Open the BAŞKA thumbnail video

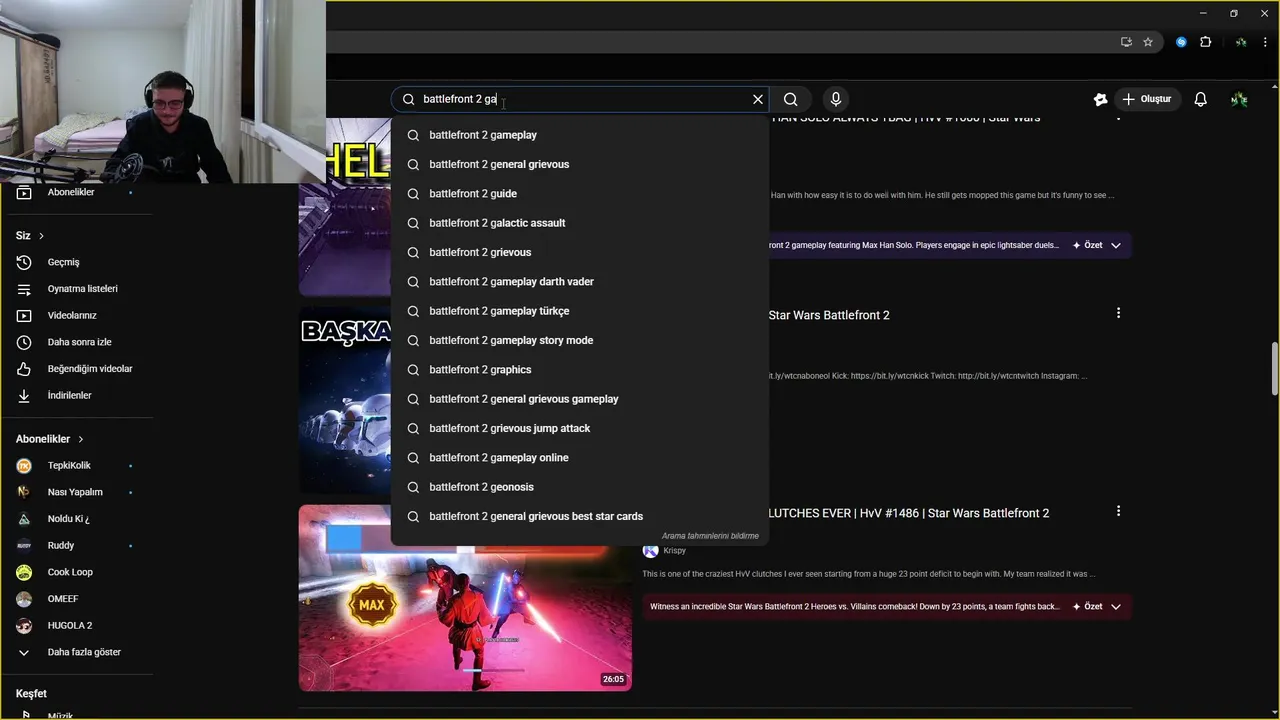coord(345,400)
